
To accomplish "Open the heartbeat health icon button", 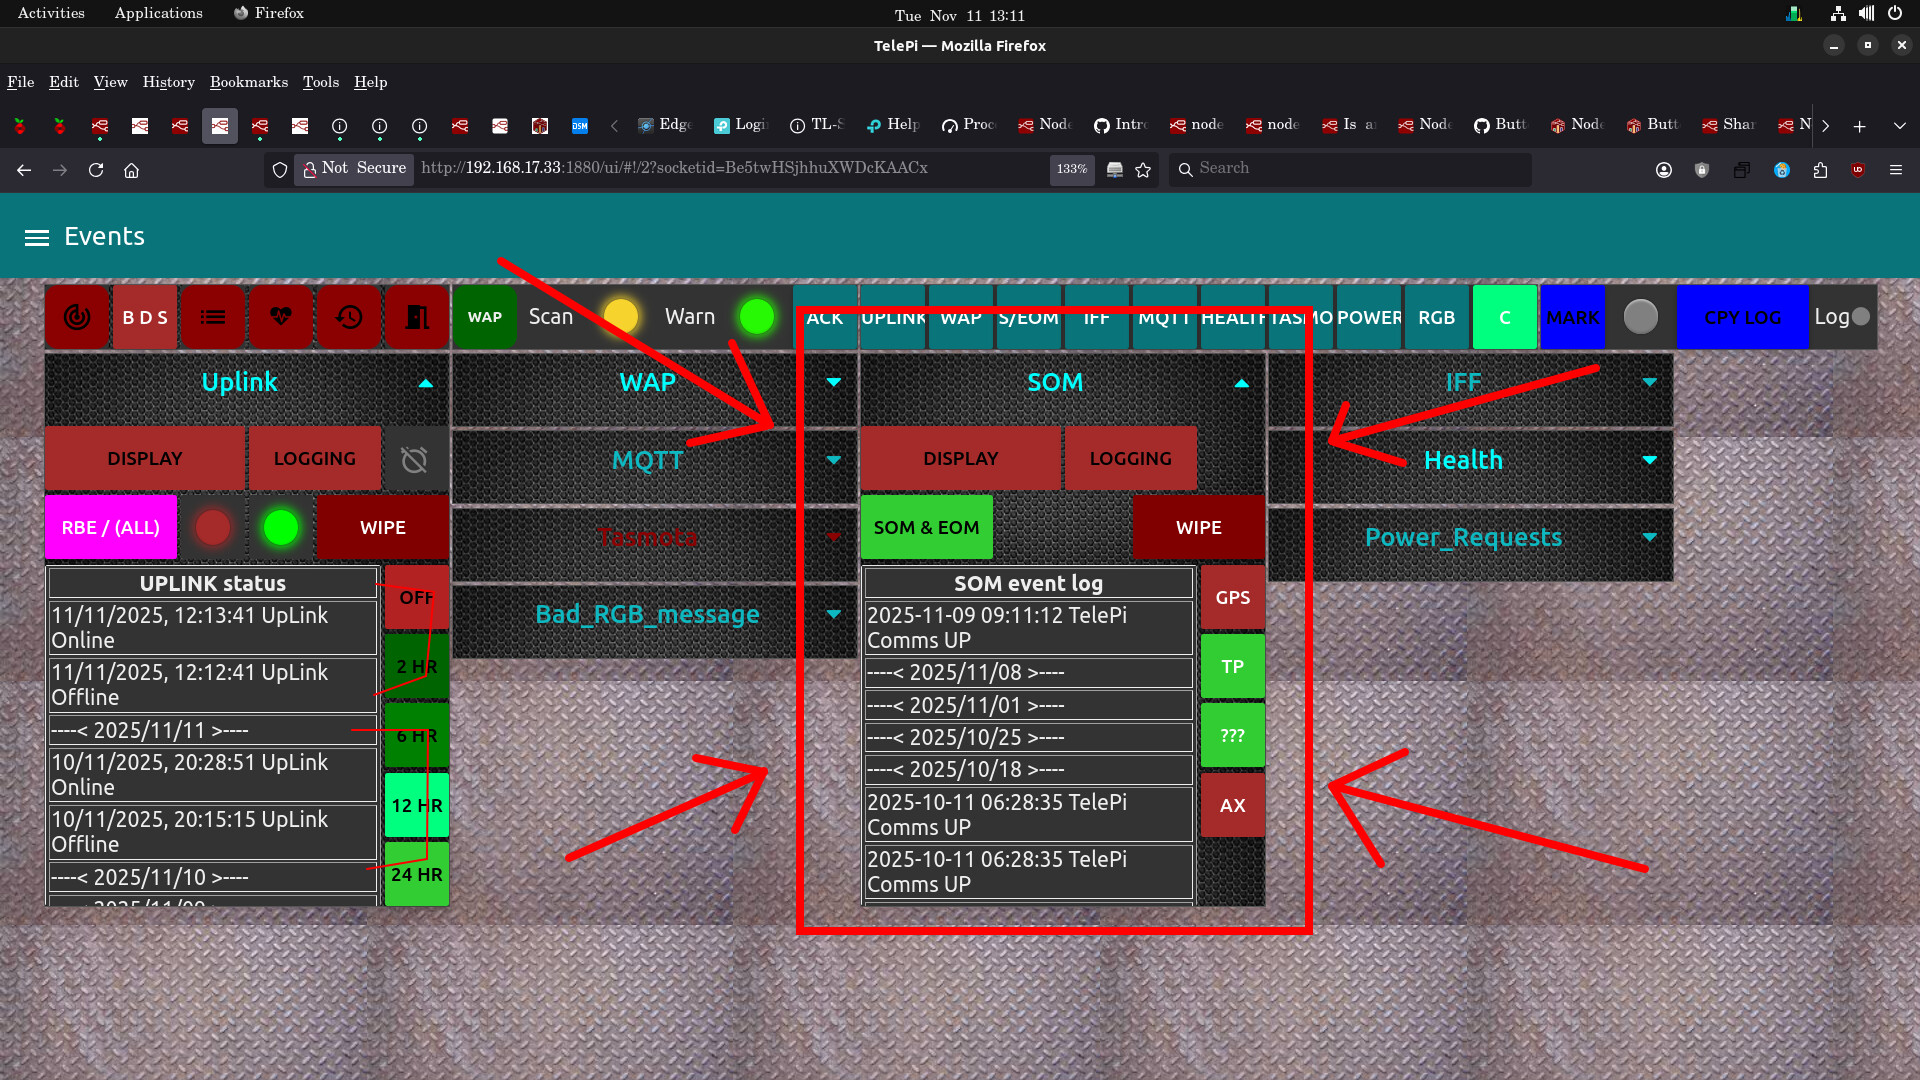I will (x=281, y=317).
